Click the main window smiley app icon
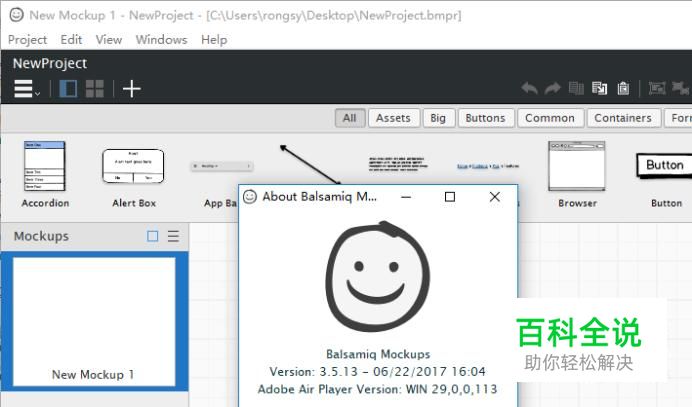 coord(16,15)
